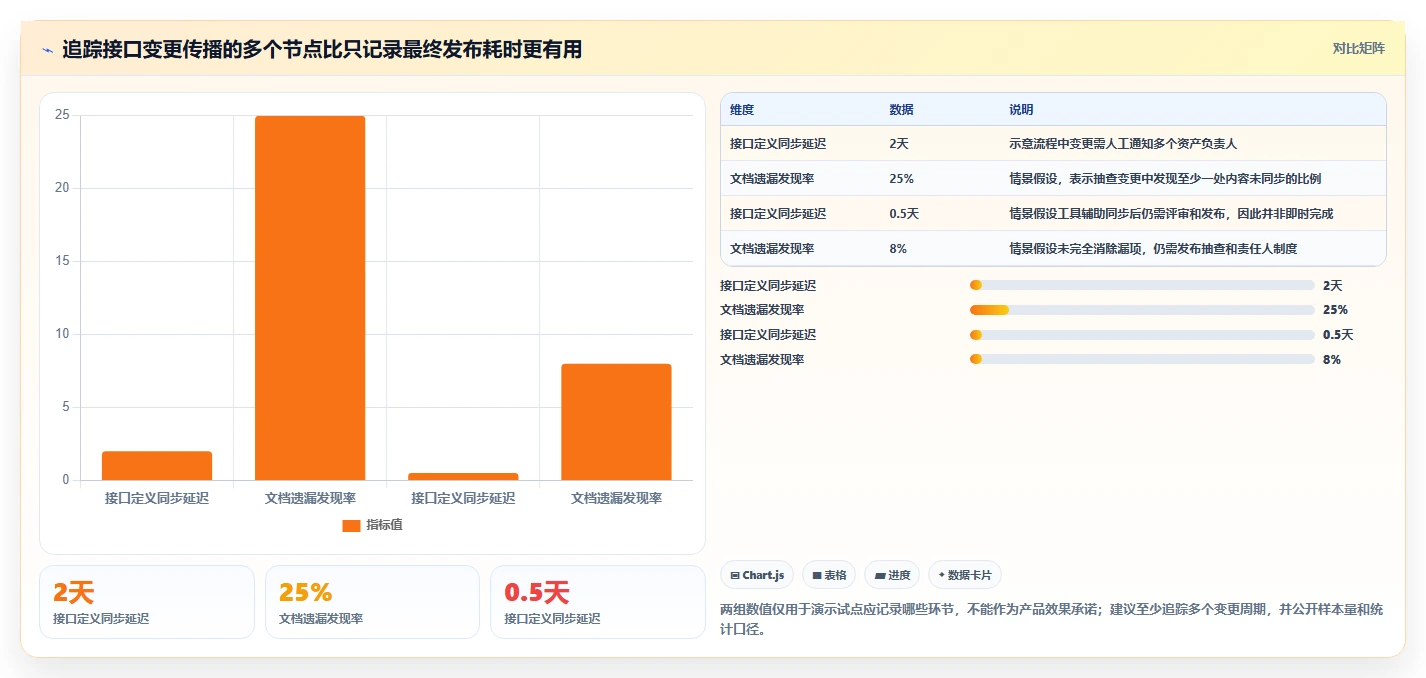Click the 0.5天 cell in the table
Image resolution: width=1426 pixels, height=678 pixels.
[904, 214]
